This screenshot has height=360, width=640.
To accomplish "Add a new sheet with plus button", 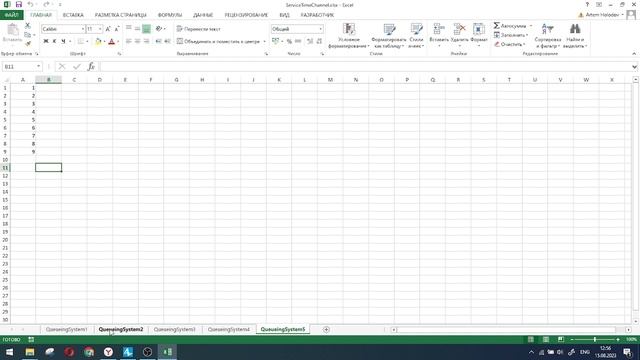I will coord(326,329).
